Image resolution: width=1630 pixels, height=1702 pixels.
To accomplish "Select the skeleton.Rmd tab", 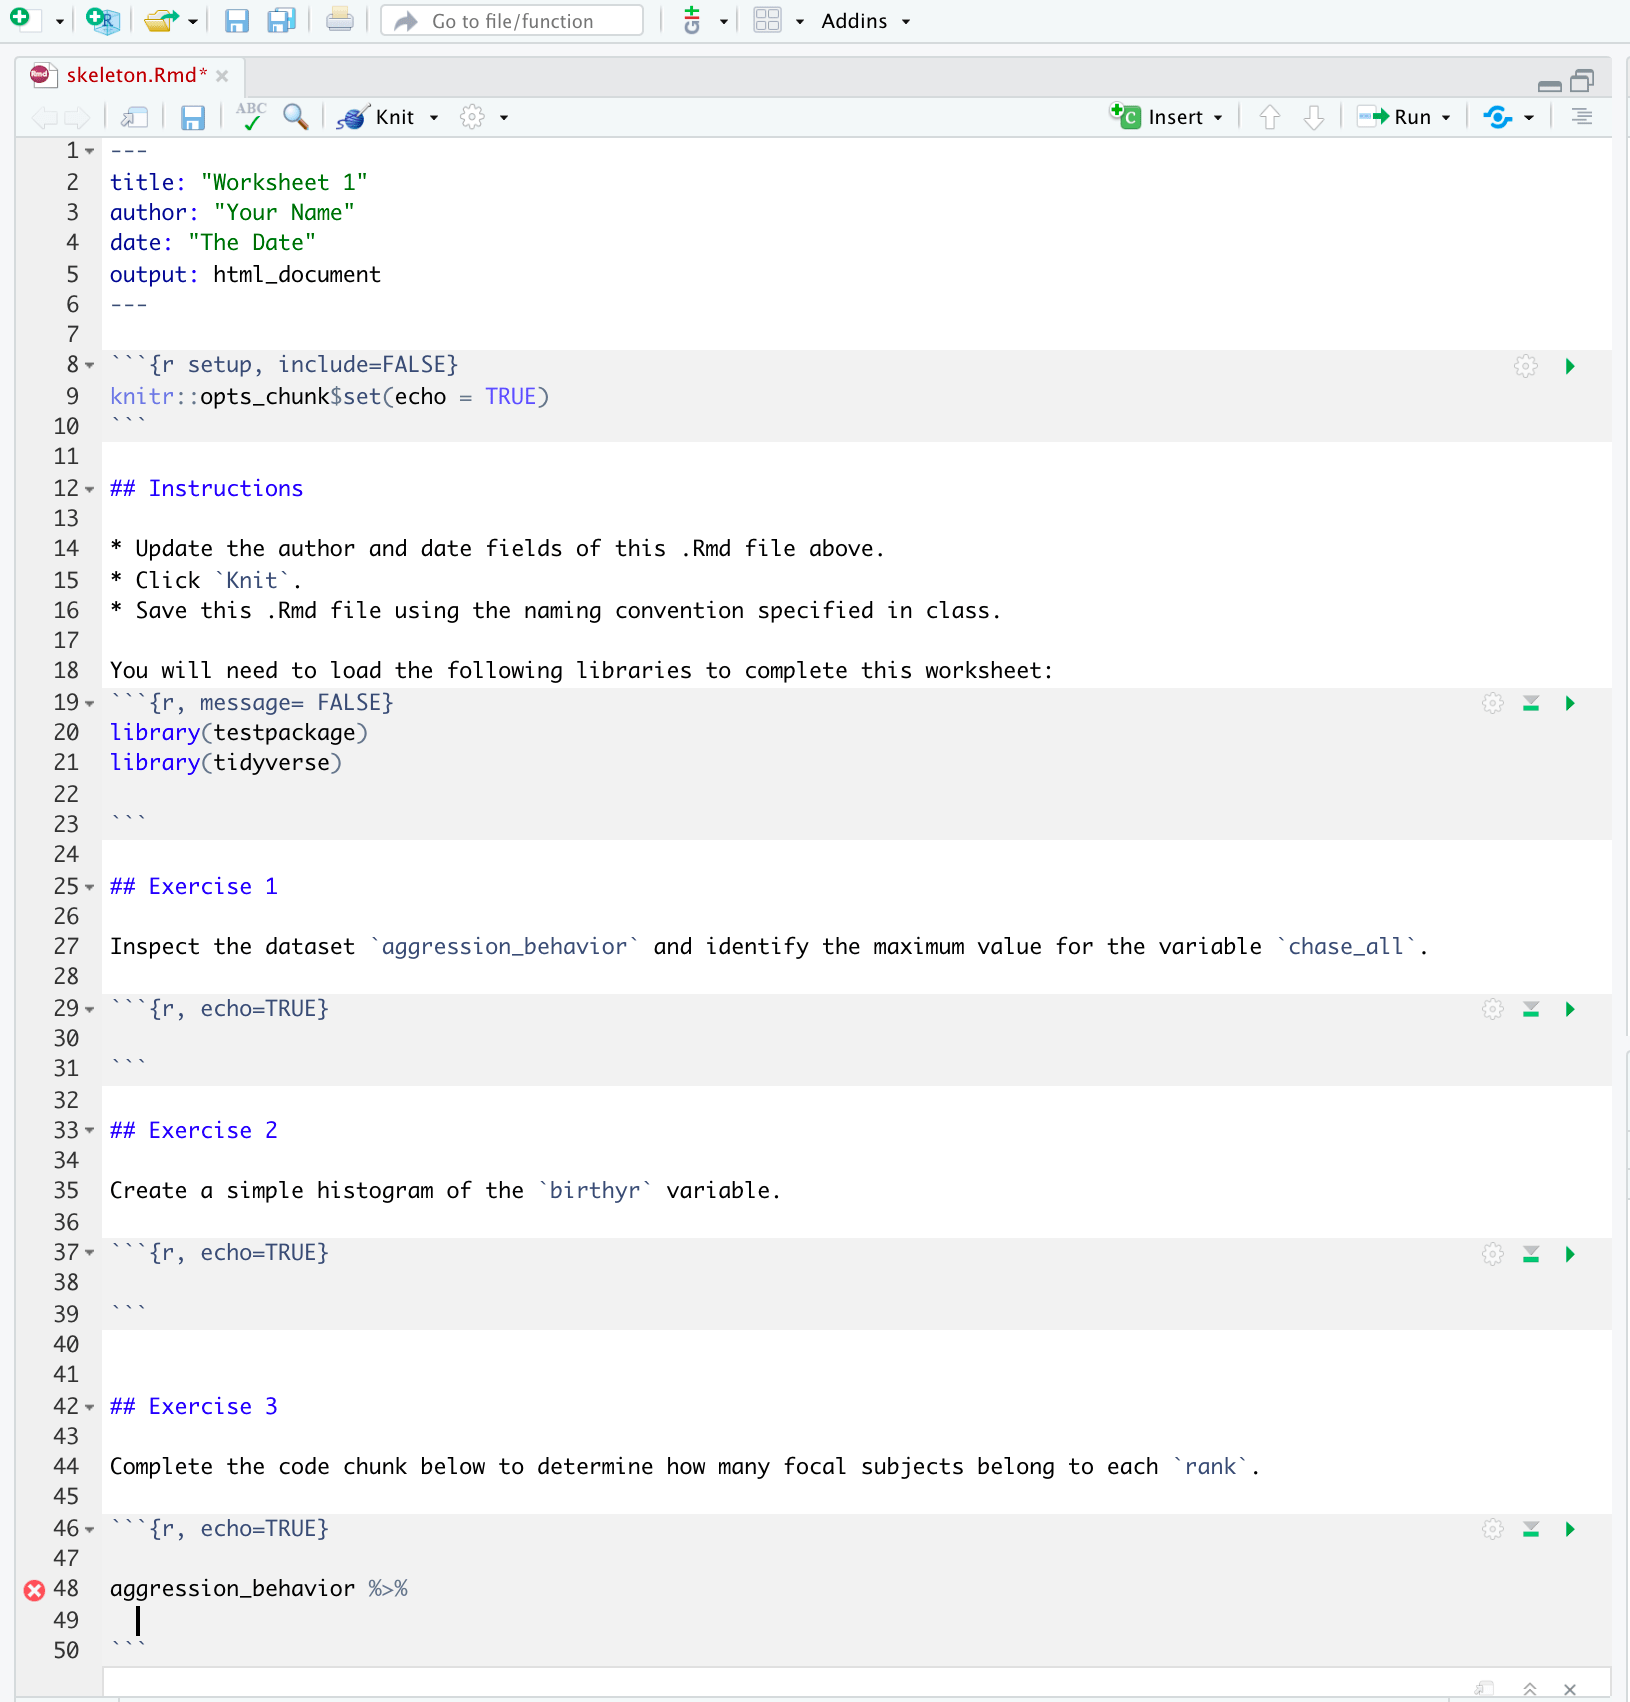I will click(x=130, y=75).
